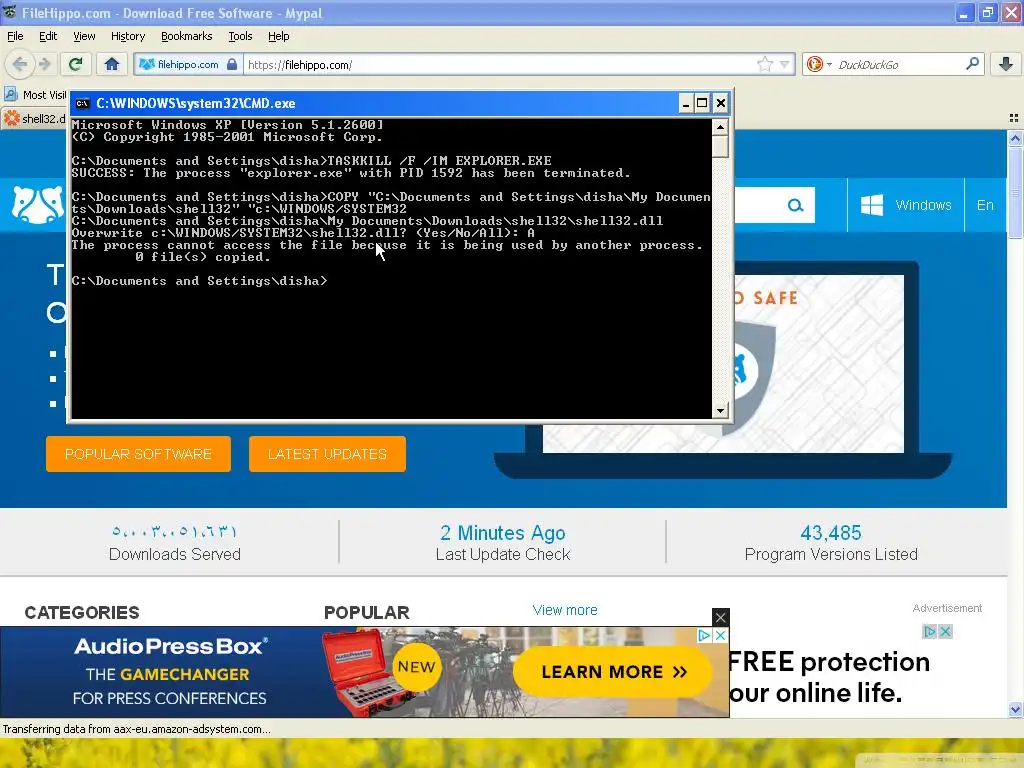Open the Home page icon

pyautogui.click(x=112, y=64)
